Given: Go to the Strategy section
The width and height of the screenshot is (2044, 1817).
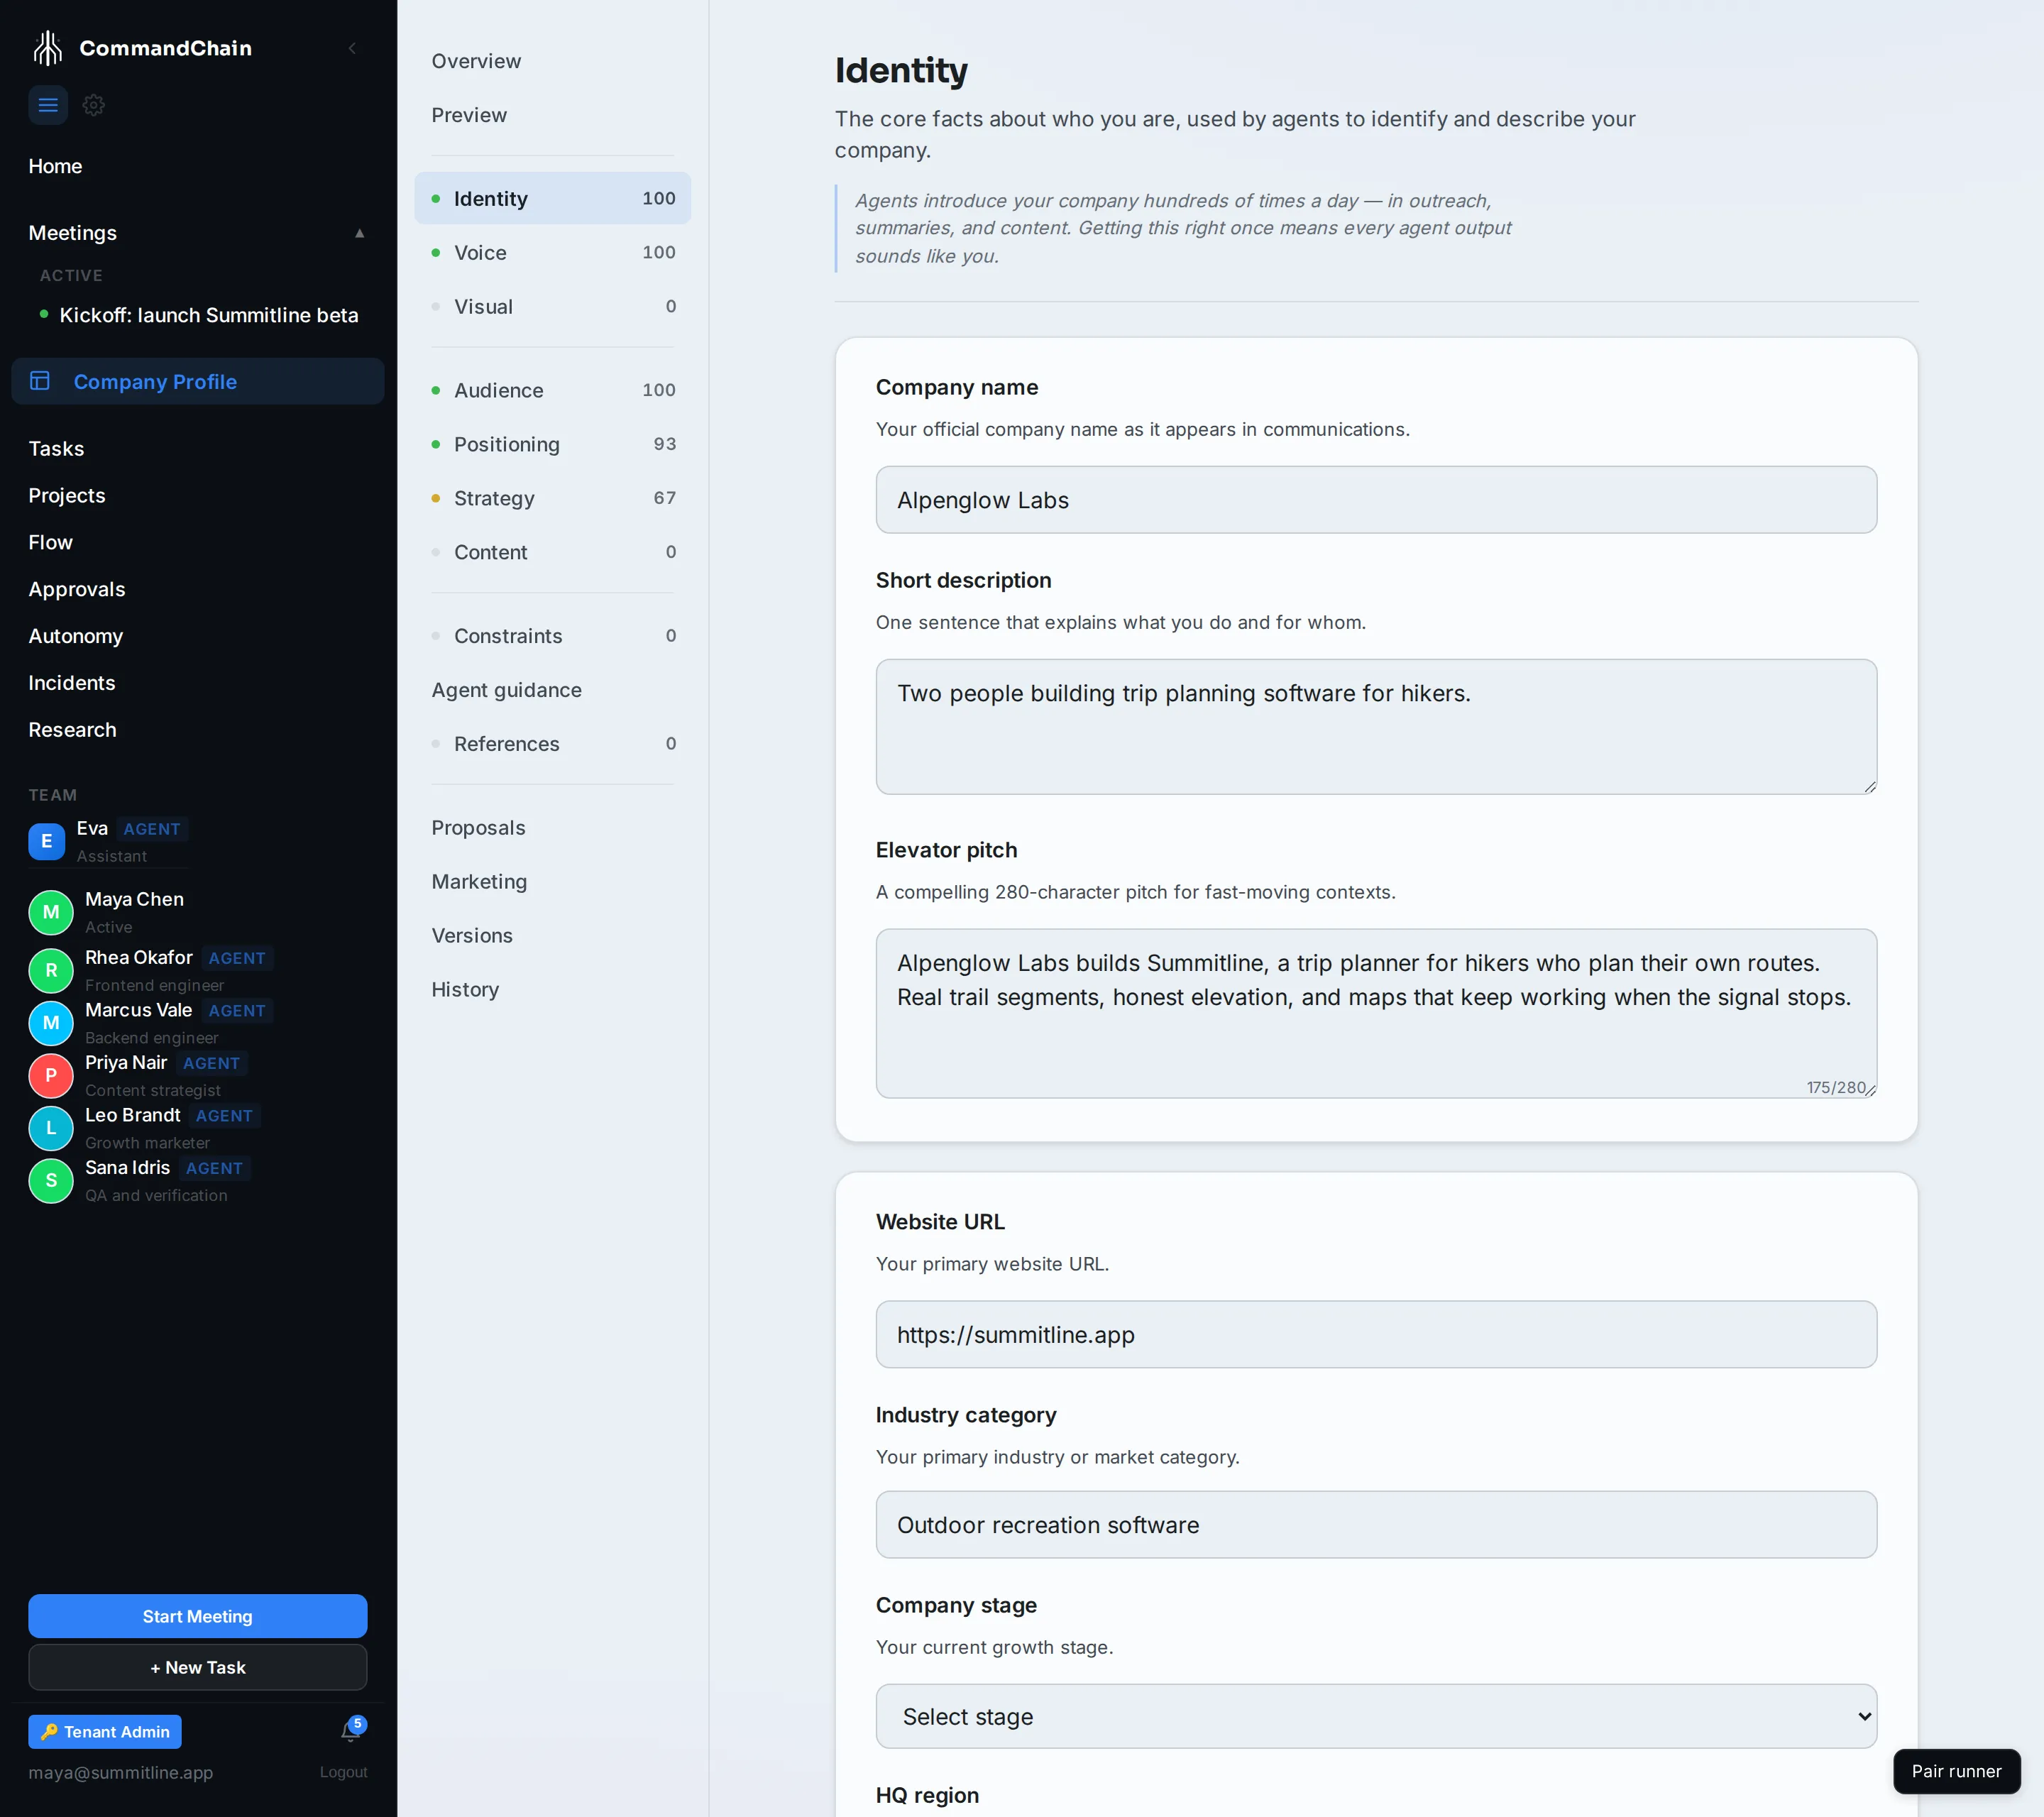Looking at the screenshot, I should (552, 498).
